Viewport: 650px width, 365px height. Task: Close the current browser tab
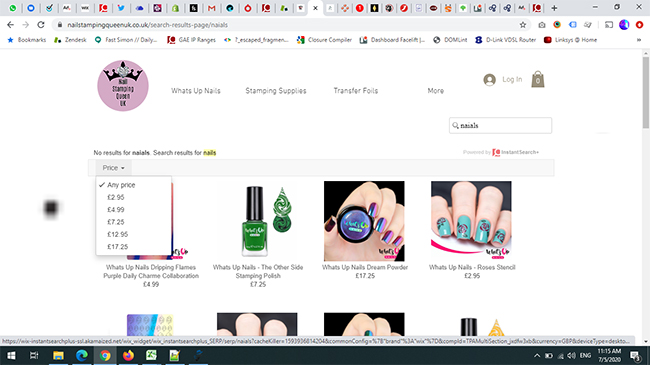click(315, 8)
